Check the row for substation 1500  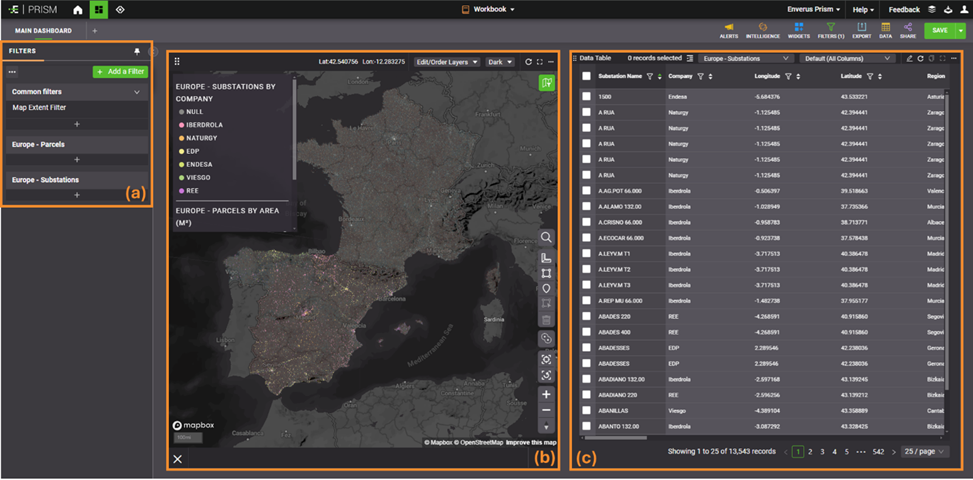tap(586, 97)
